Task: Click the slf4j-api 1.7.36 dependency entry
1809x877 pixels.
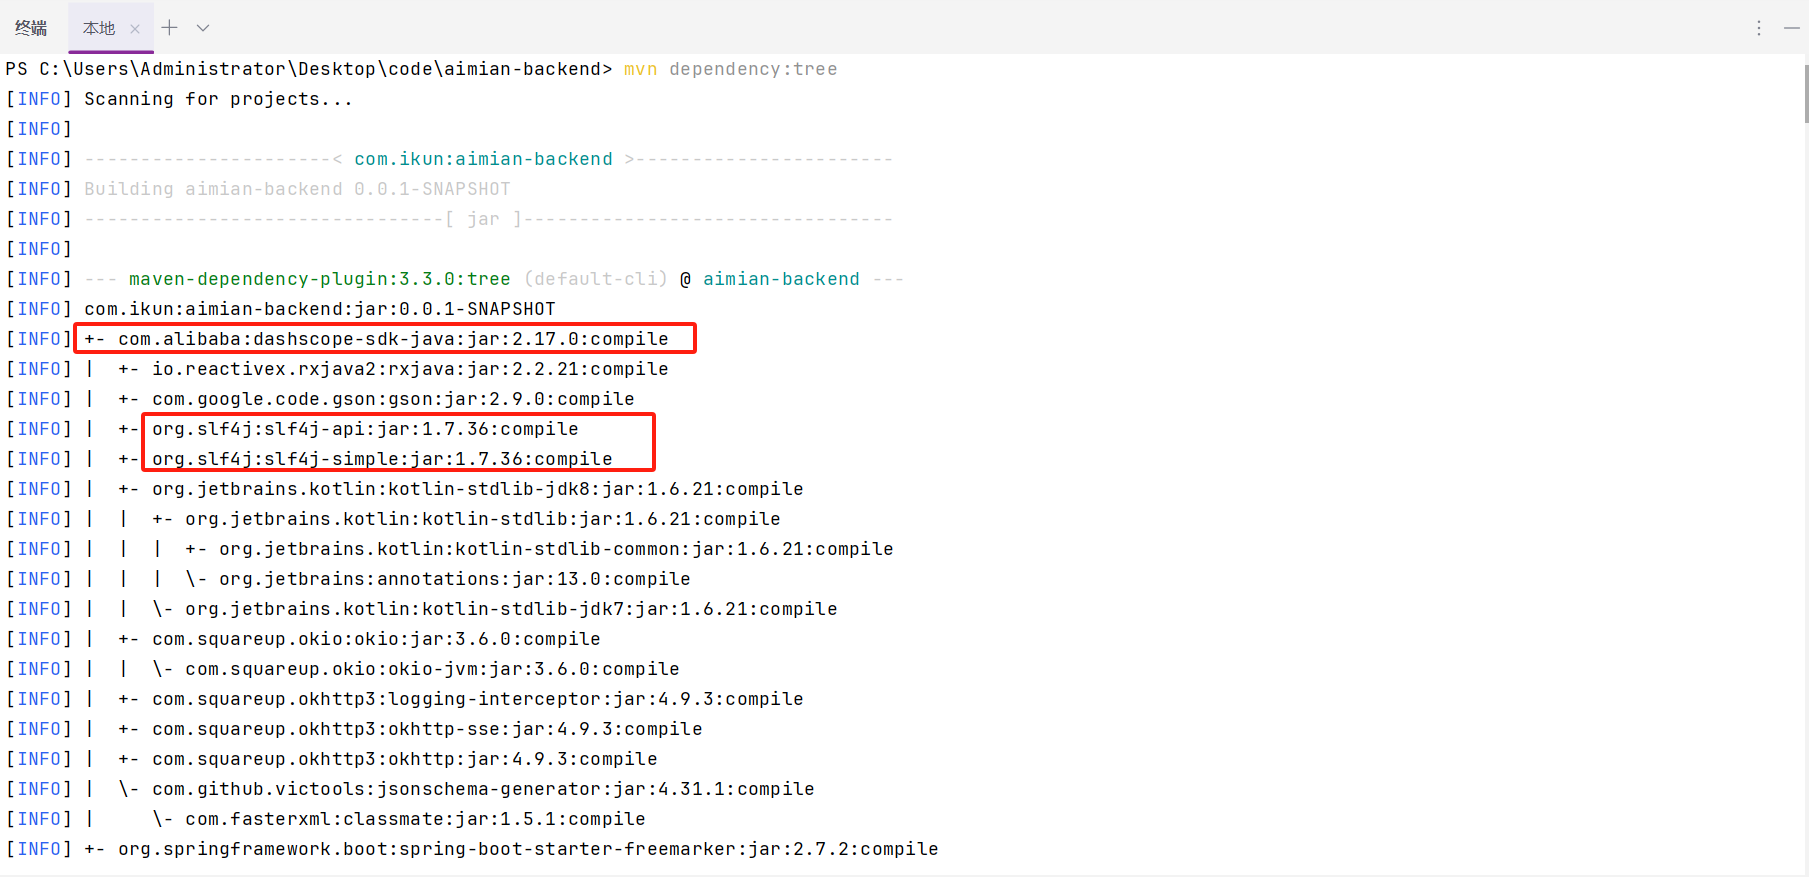Action: [x=365, y=429]
